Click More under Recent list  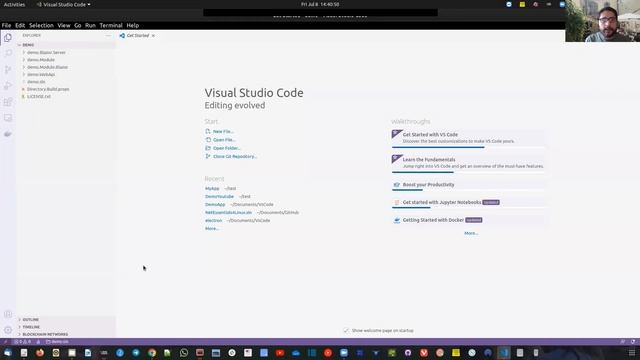click(212, 229)
